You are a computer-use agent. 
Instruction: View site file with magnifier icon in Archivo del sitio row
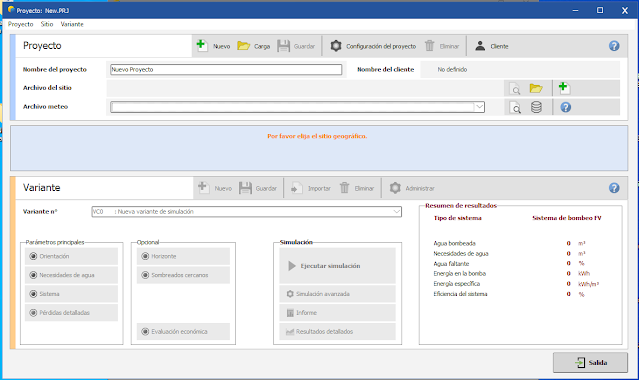click(x=515, y=88)
